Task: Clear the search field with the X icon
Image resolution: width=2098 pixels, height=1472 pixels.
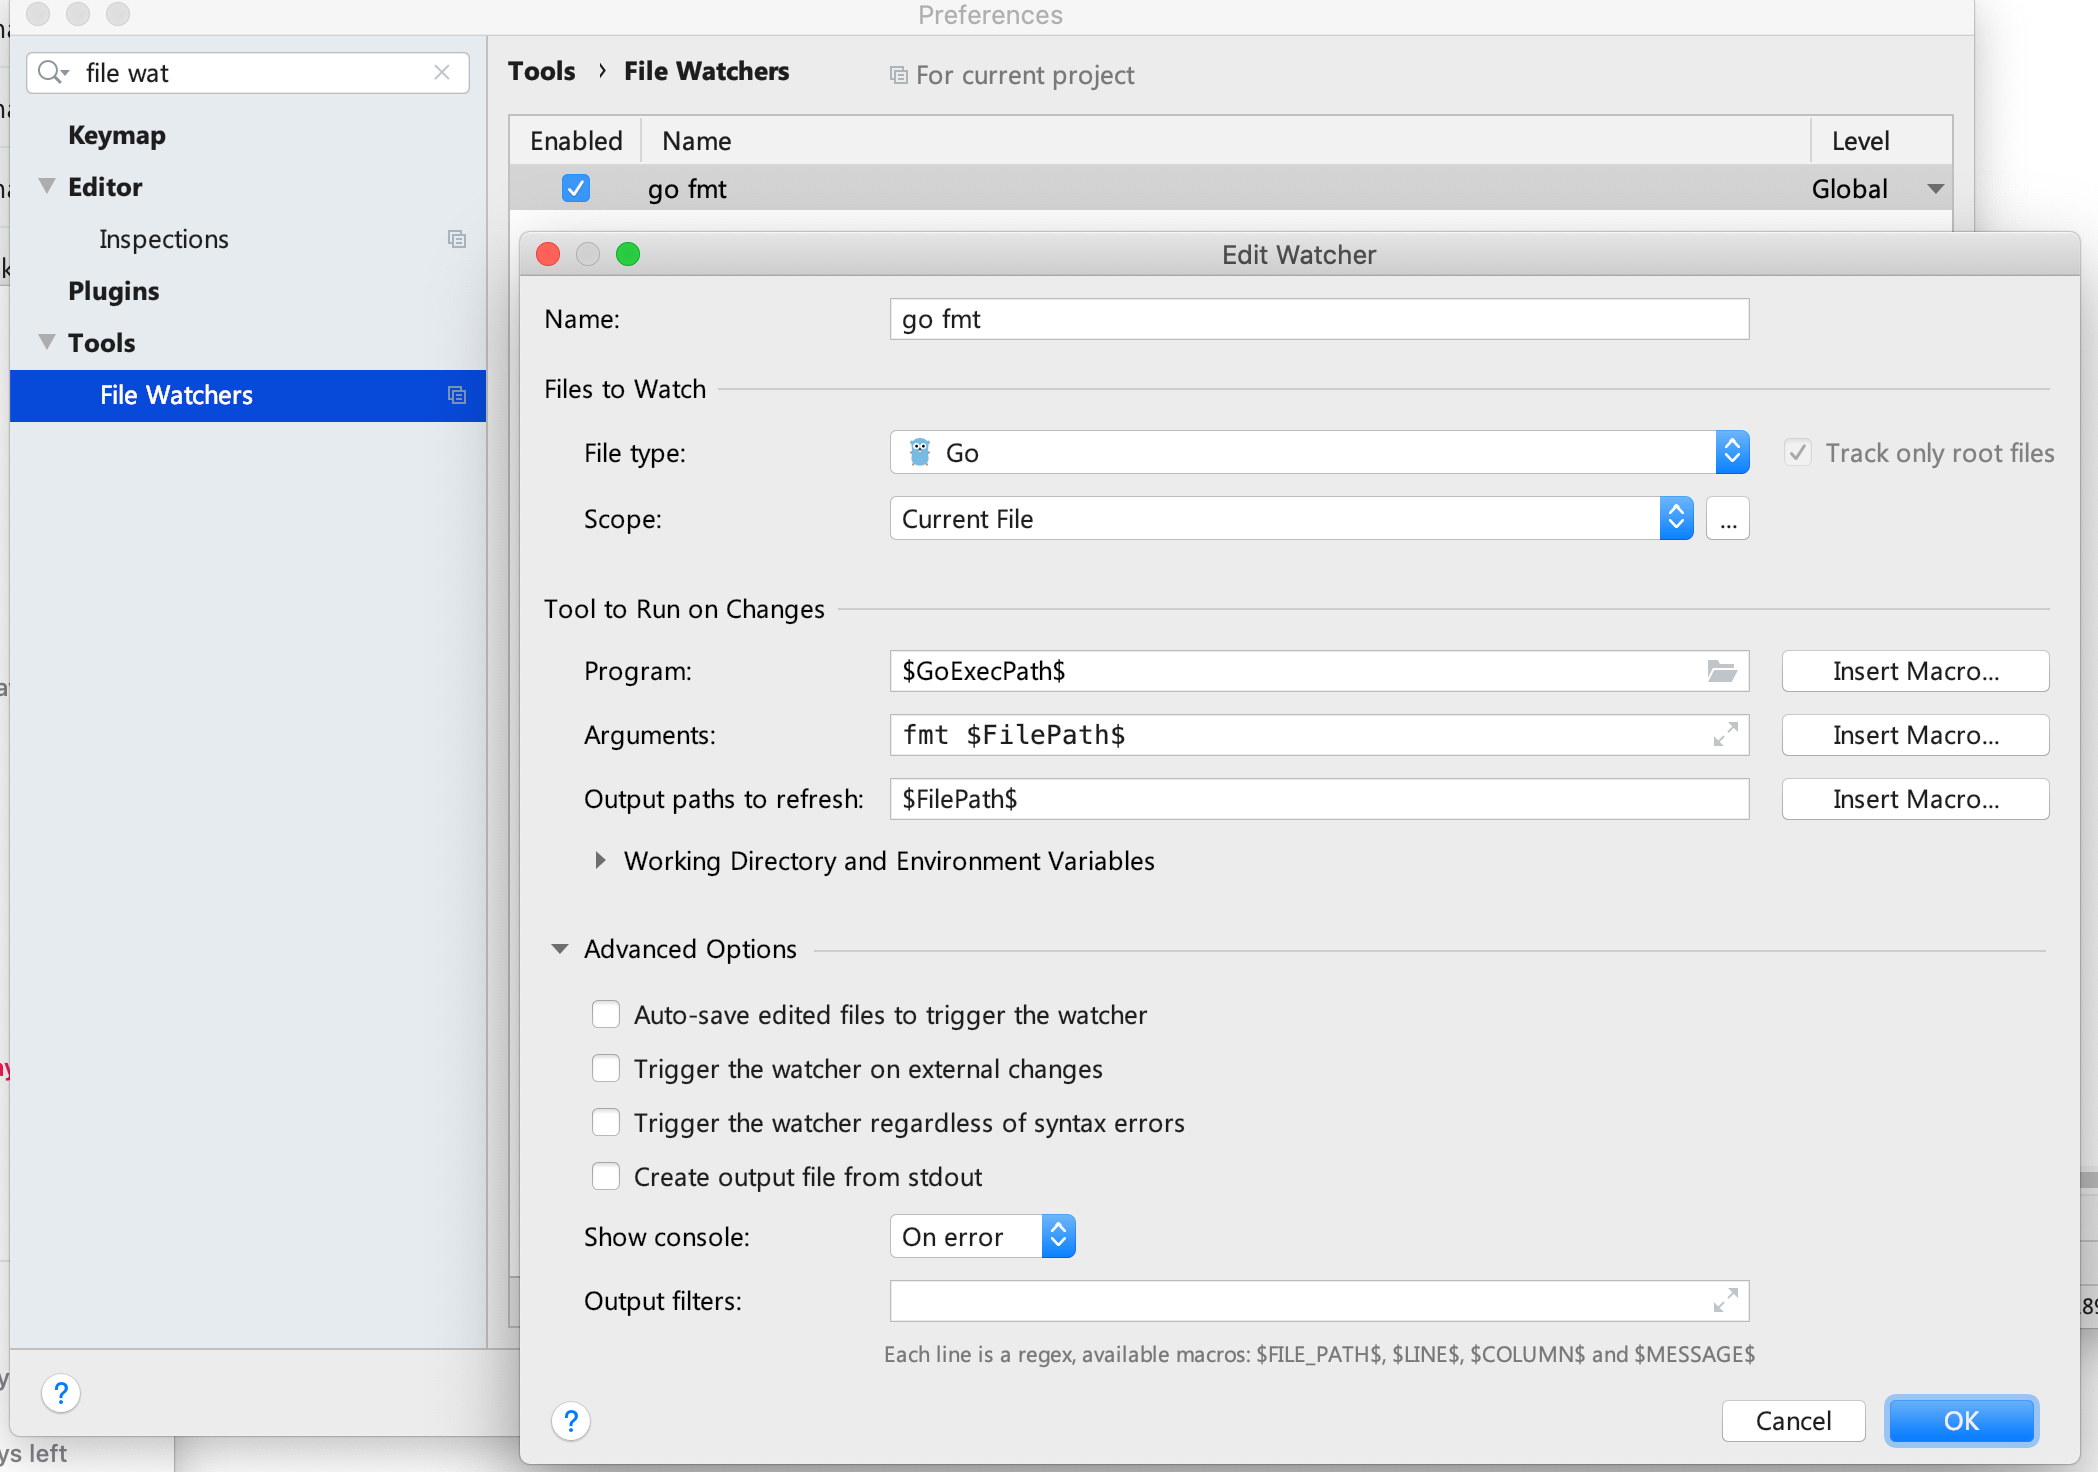Action: [442, 73]
